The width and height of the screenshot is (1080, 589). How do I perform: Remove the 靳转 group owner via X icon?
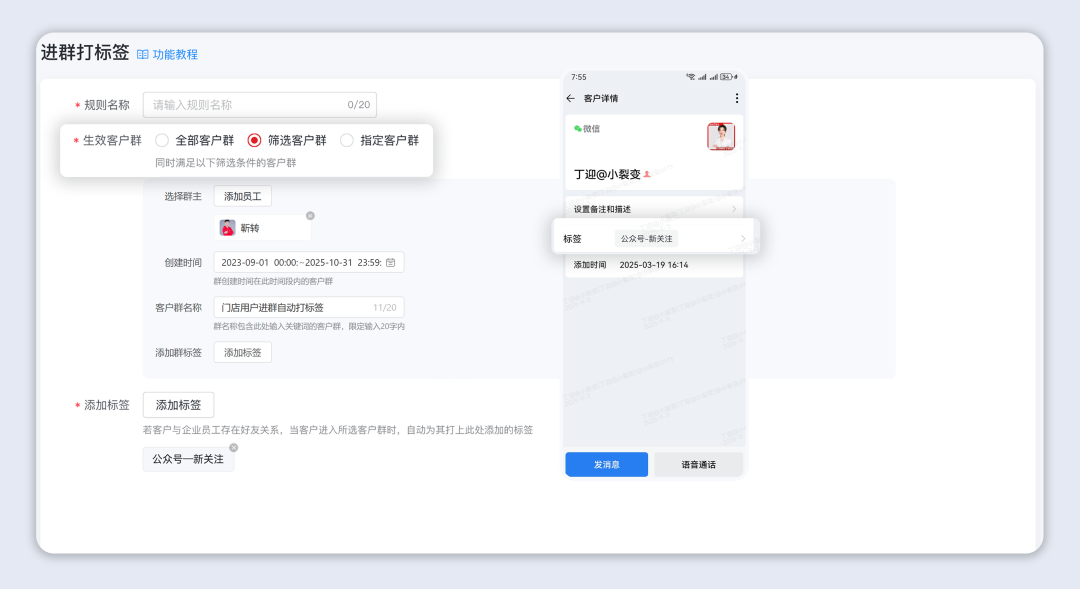pyautogui.click(x=309, y=214)
